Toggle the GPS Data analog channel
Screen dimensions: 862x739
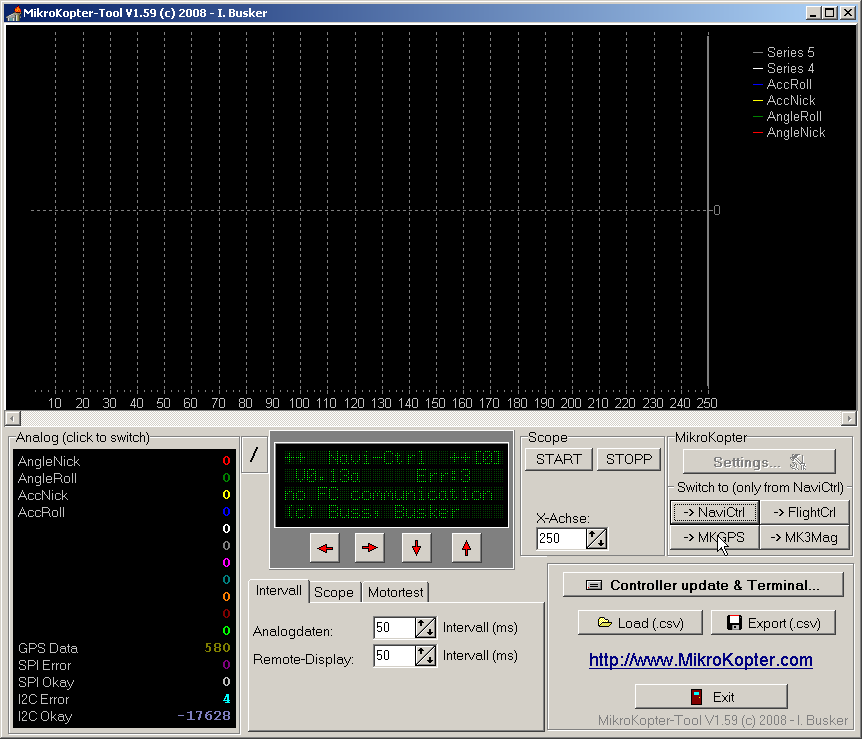pos(46,647)
